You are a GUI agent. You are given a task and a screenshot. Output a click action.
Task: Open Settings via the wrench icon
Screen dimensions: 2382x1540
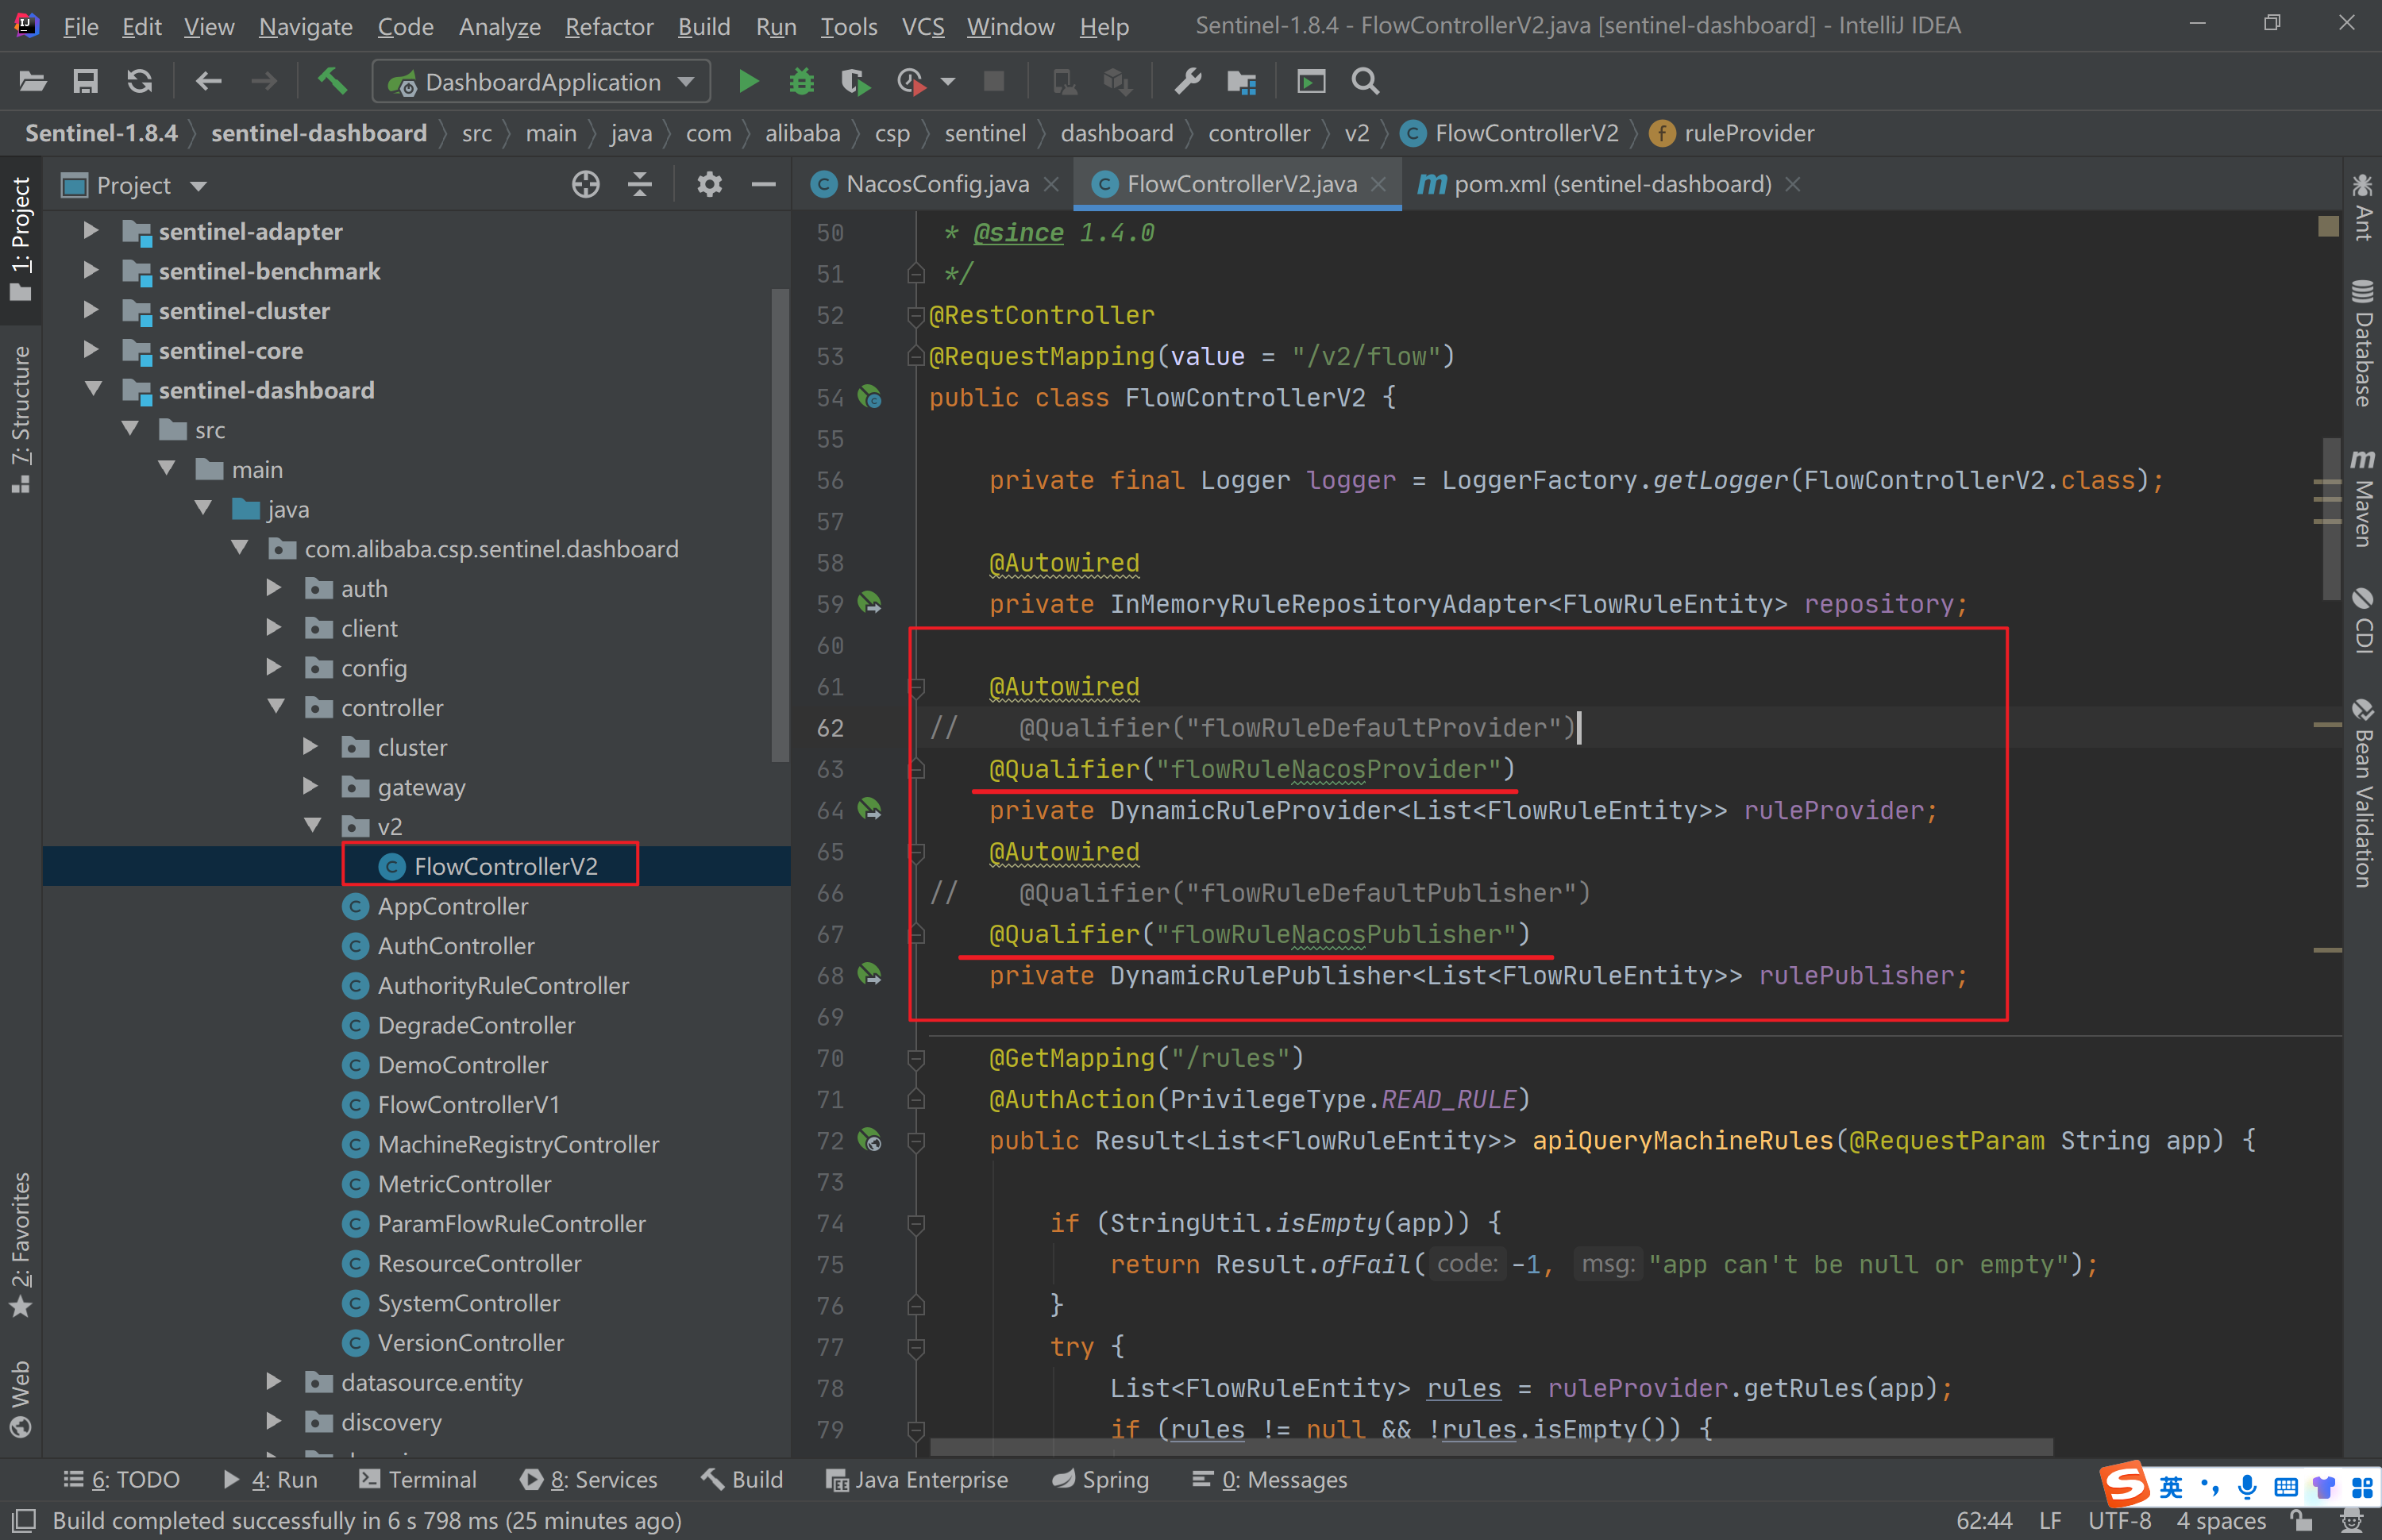coord(1187,82)
